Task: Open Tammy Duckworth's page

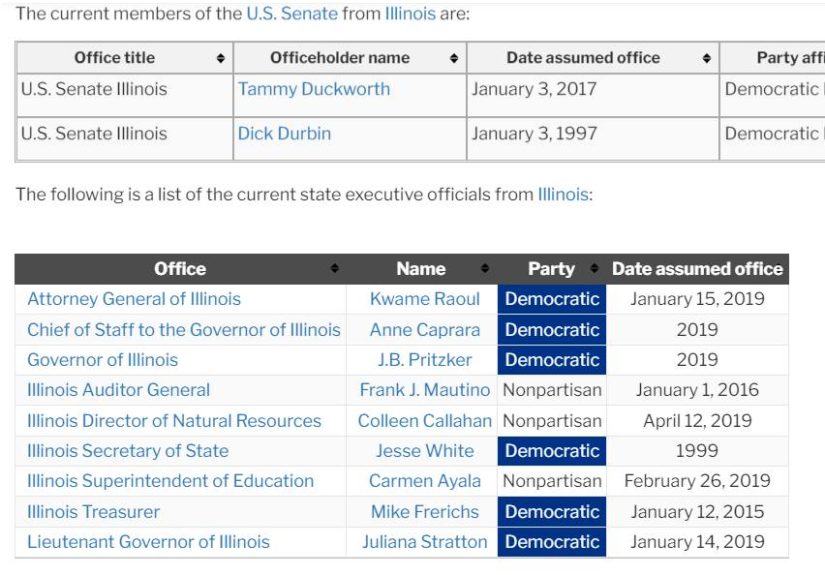Action: pos(314,89)
